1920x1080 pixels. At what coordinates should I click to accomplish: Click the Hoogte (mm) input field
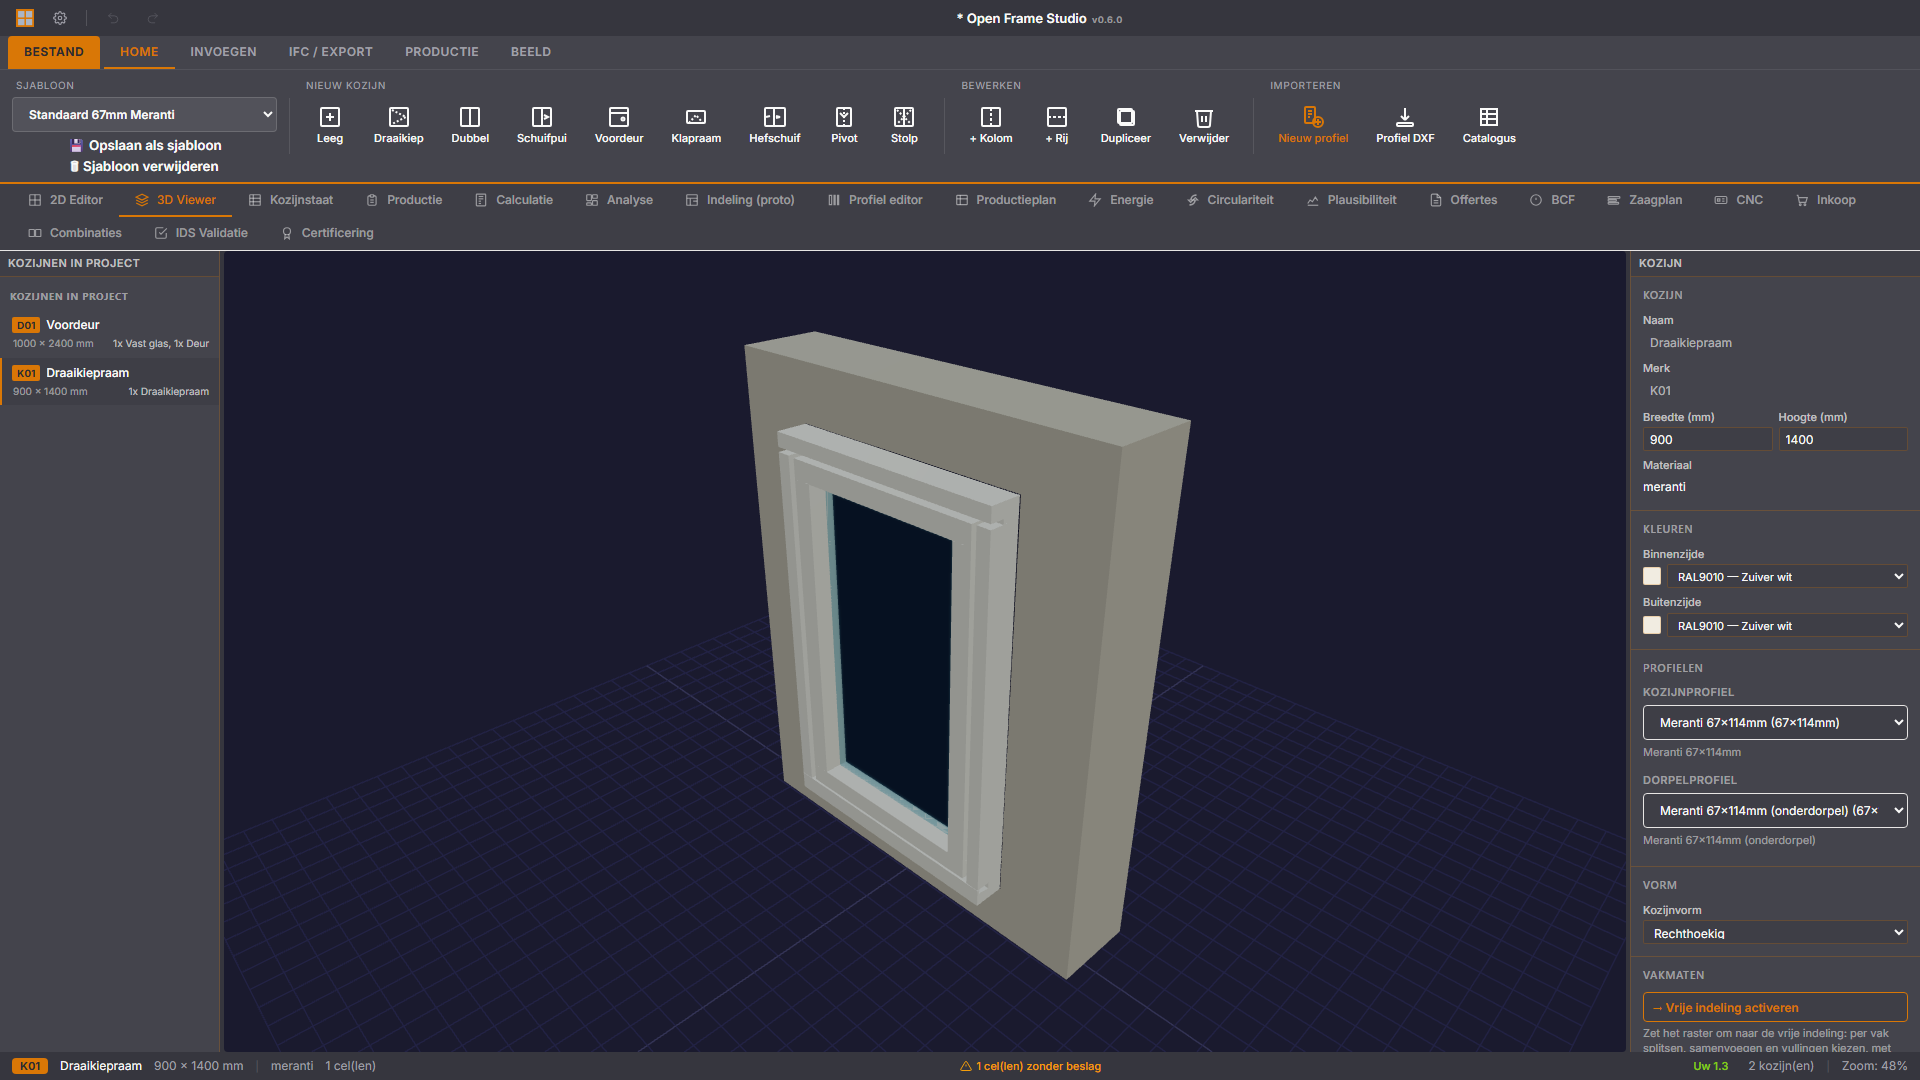click(x=1843, y=440)
